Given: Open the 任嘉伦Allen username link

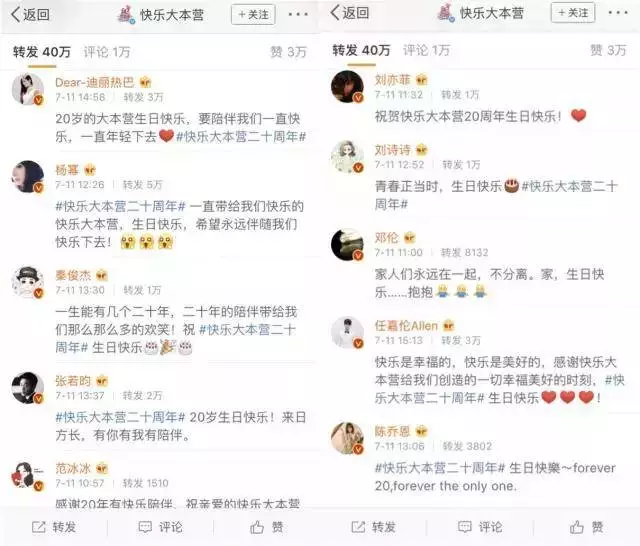Looking at the screenshot, I should 406,326.
